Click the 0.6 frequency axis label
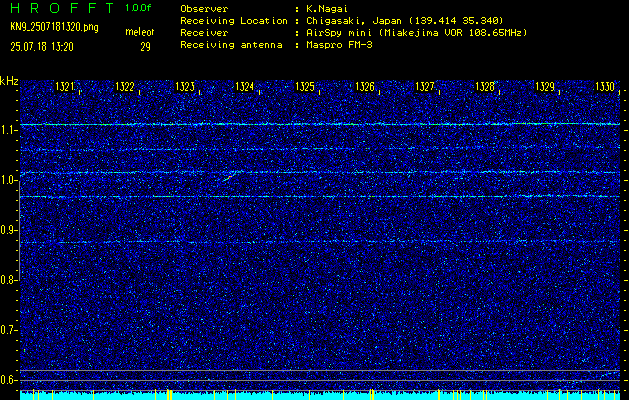Image resolution: width=629 pixels, height=400 pixels. [x=8, y=380]
